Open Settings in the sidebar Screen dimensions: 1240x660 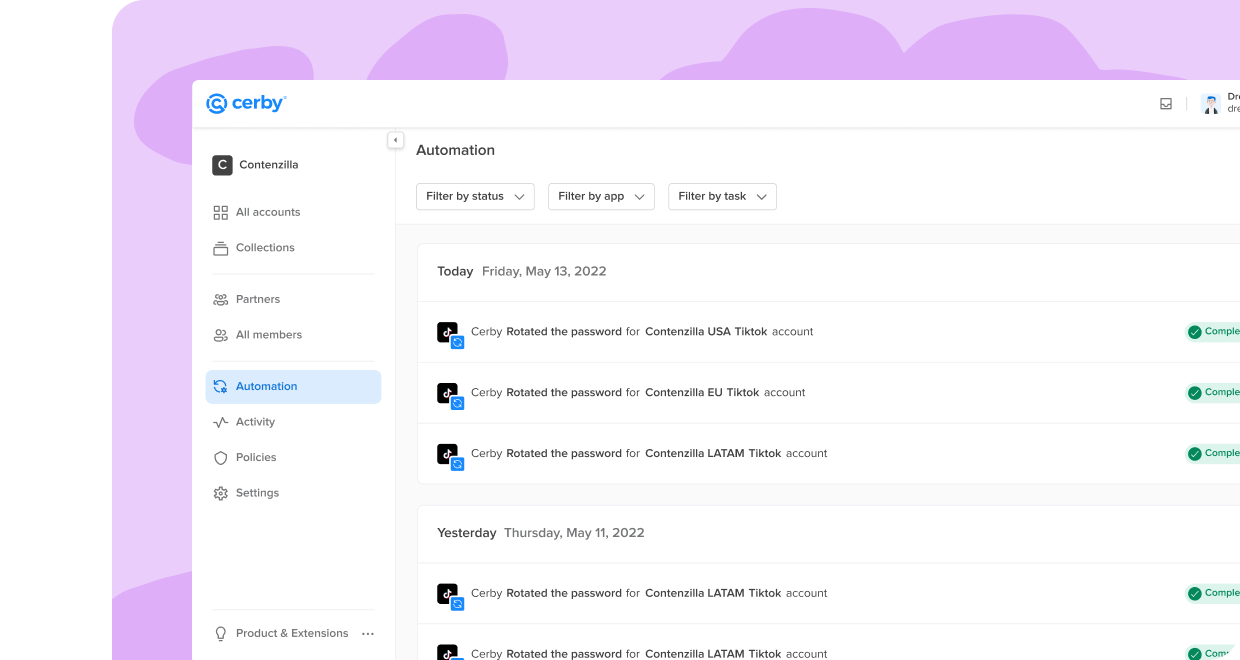[247, 493]
